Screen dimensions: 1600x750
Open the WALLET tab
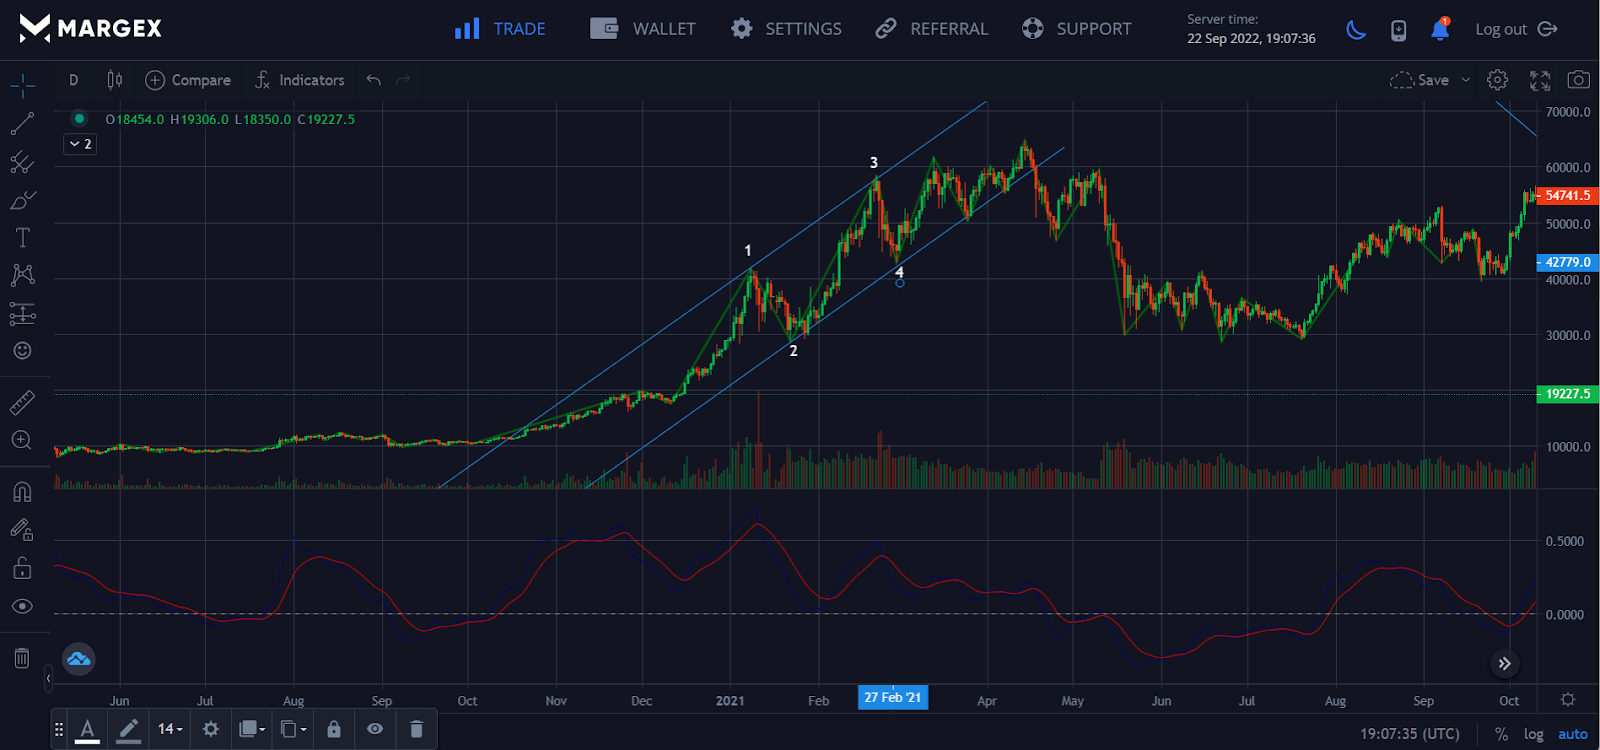click(x=642, y=29)
